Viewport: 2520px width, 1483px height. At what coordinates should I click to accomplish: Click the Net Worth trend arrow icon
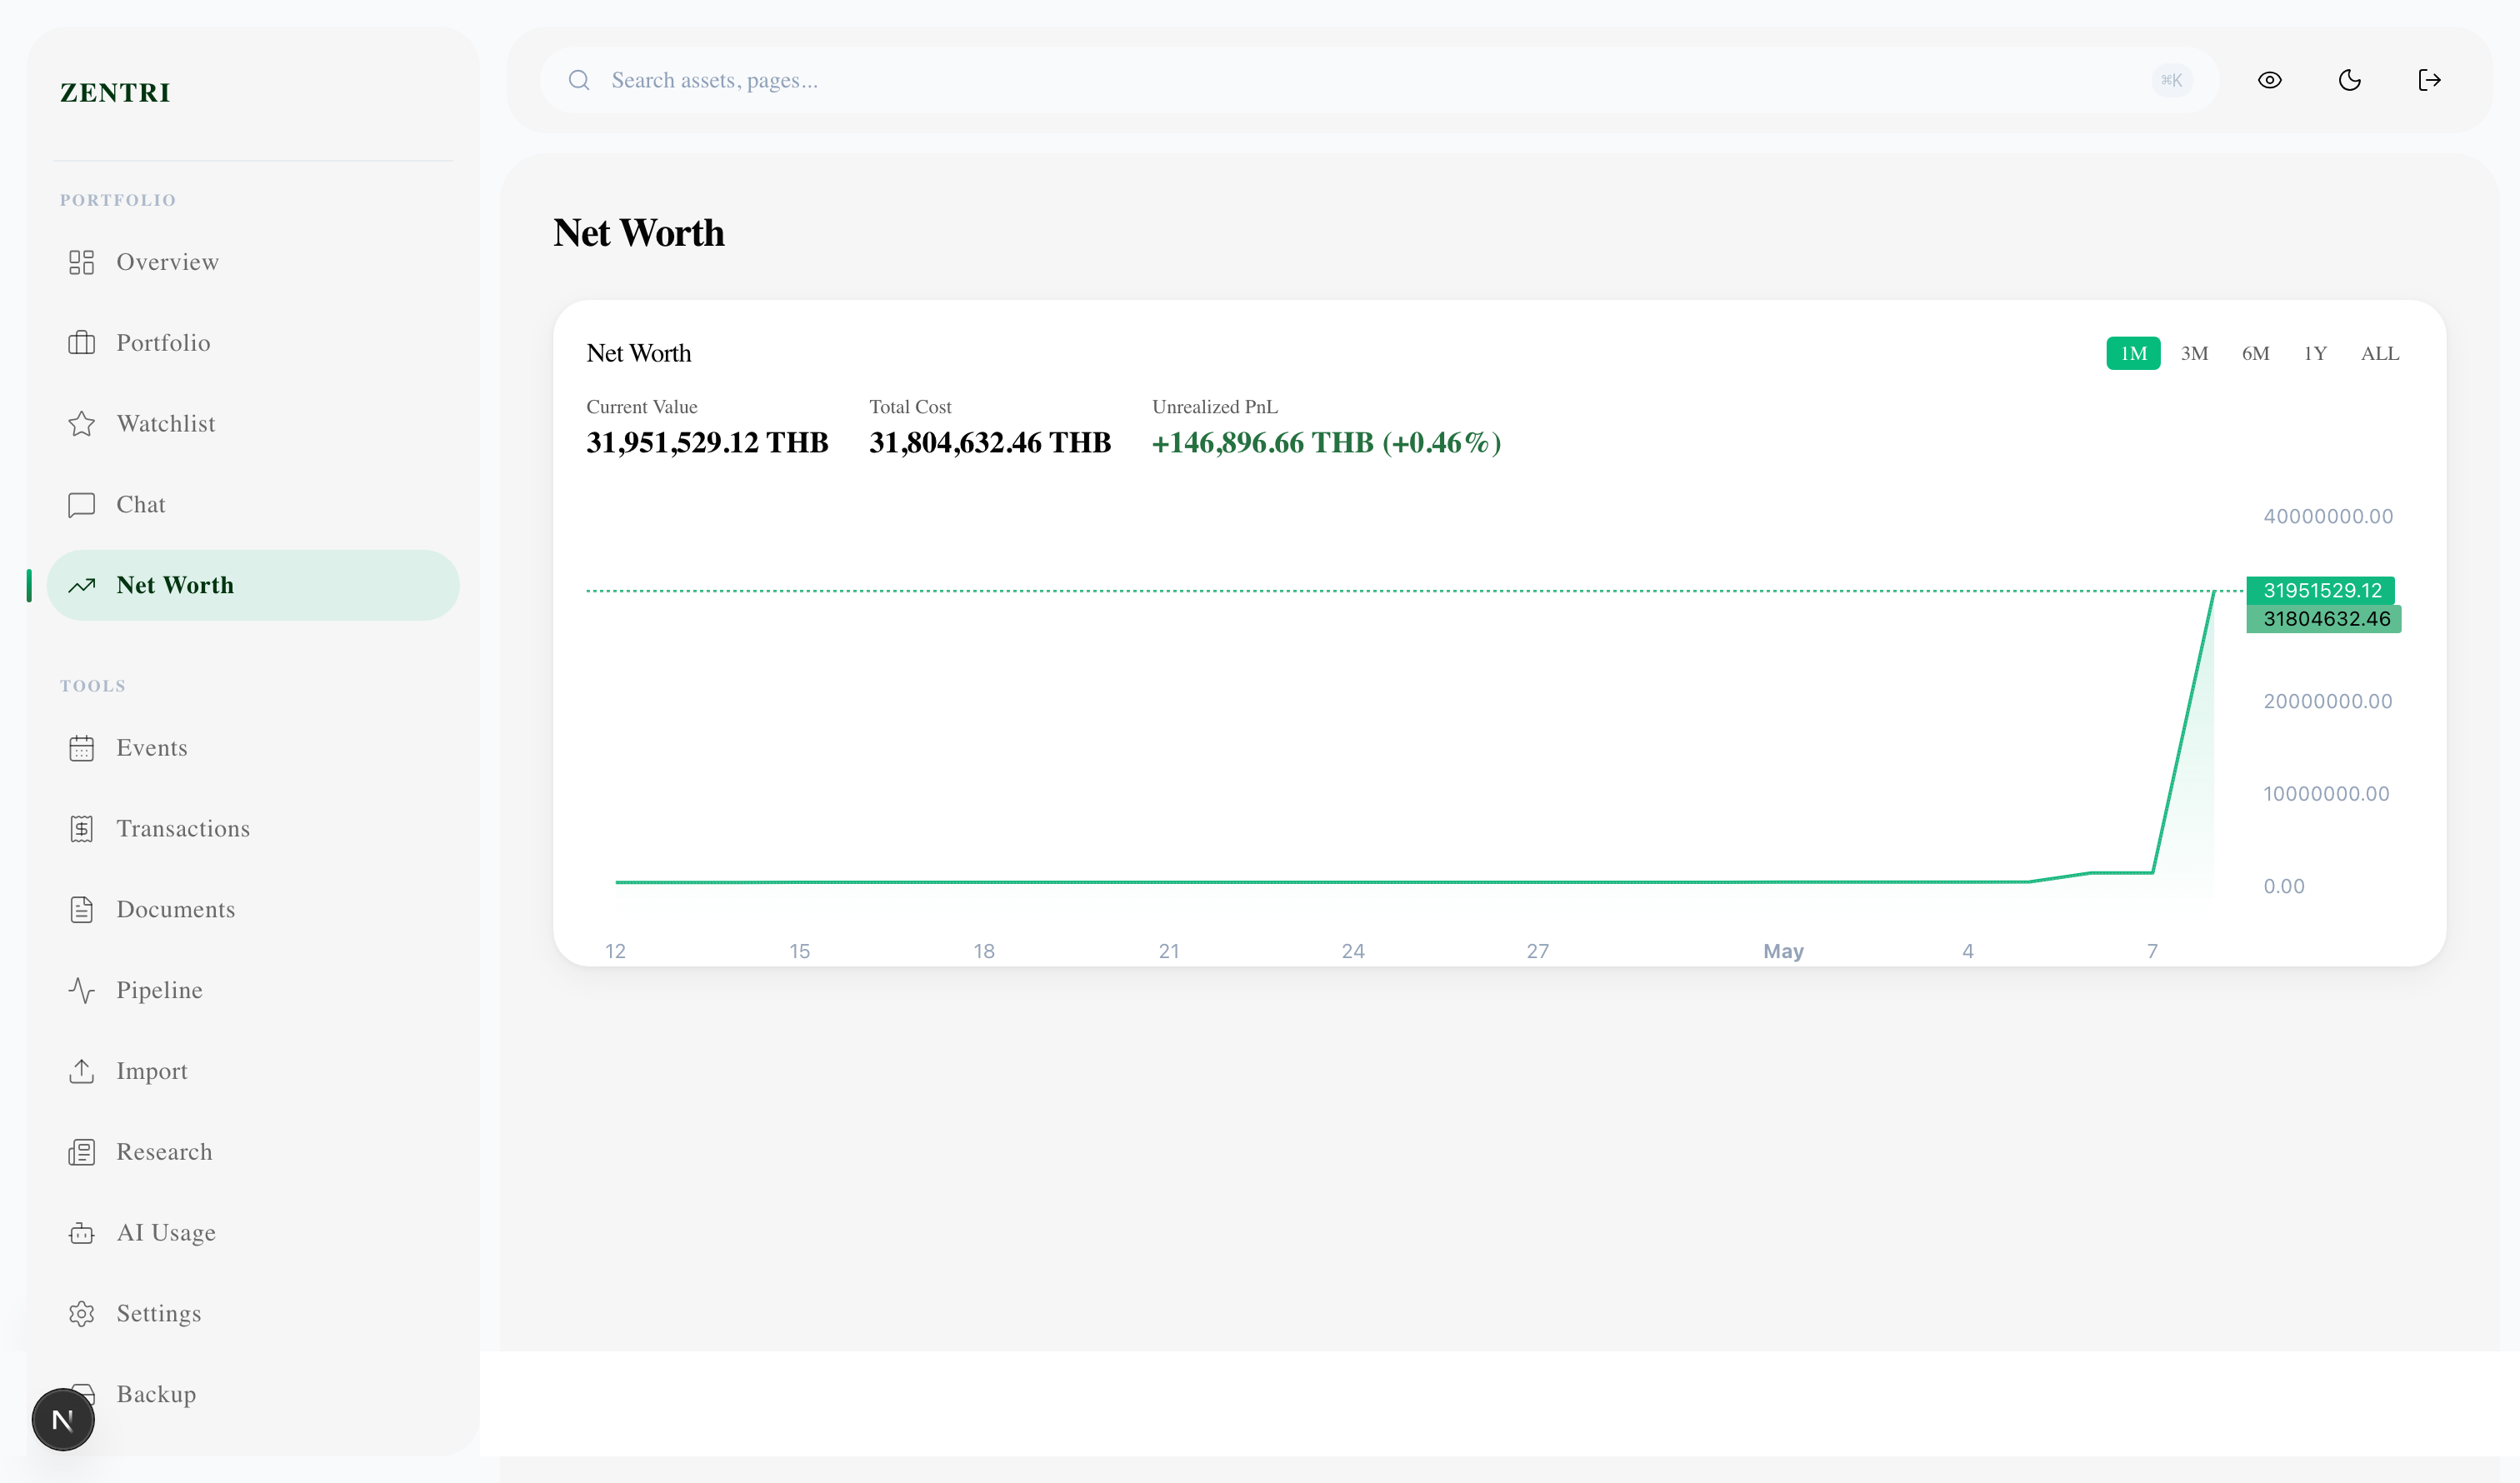[81, 586]
